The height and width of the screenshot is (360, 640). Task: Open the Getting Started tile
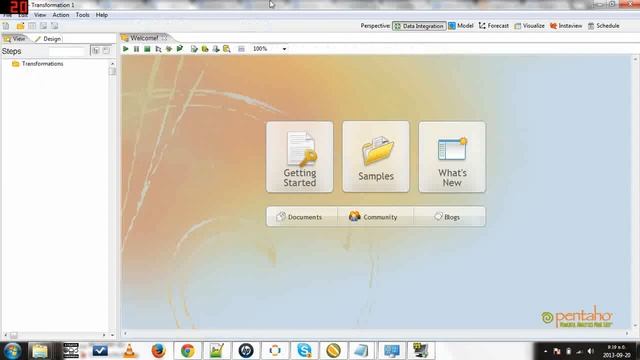point(300,157)
